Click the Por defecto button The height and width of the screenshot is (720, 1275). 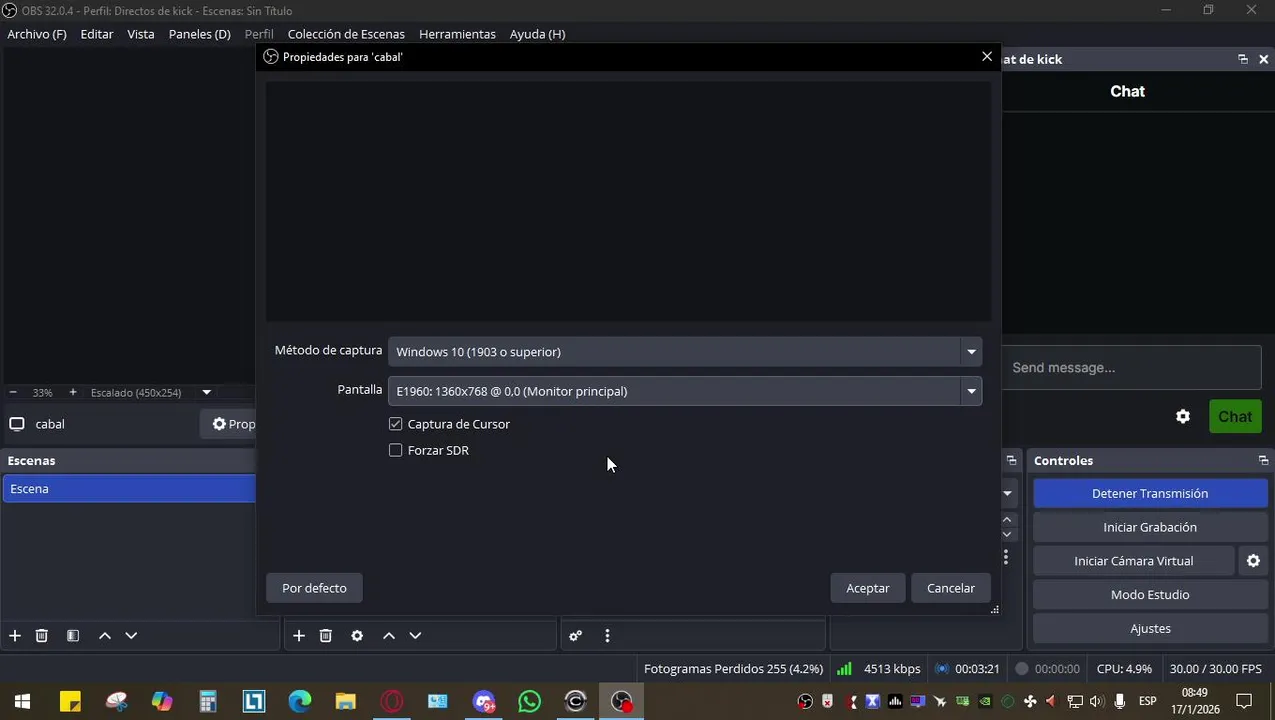(x=314, y=588)
